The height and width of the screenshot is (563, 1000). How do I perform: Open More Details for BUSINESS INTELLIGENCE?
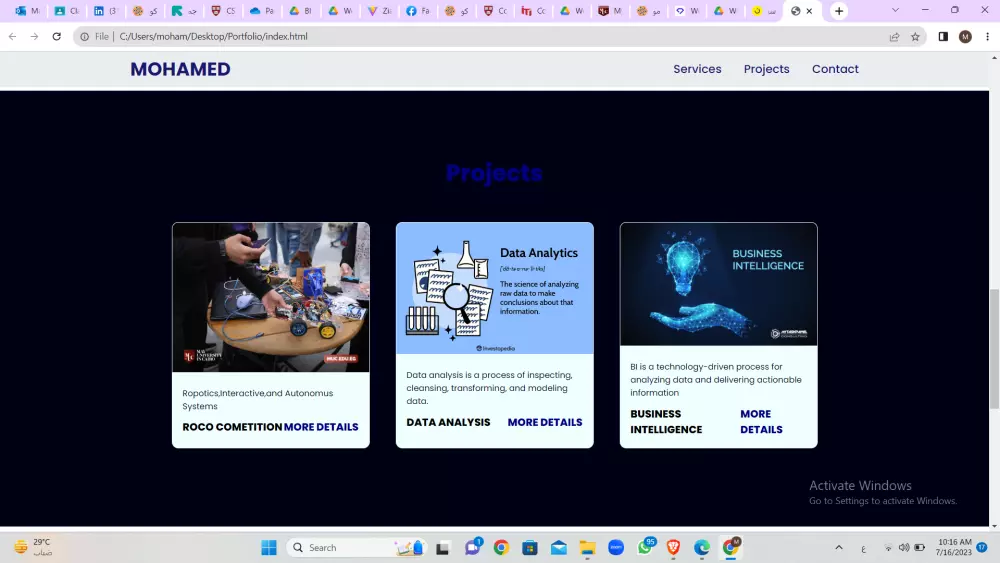(761, 421)
